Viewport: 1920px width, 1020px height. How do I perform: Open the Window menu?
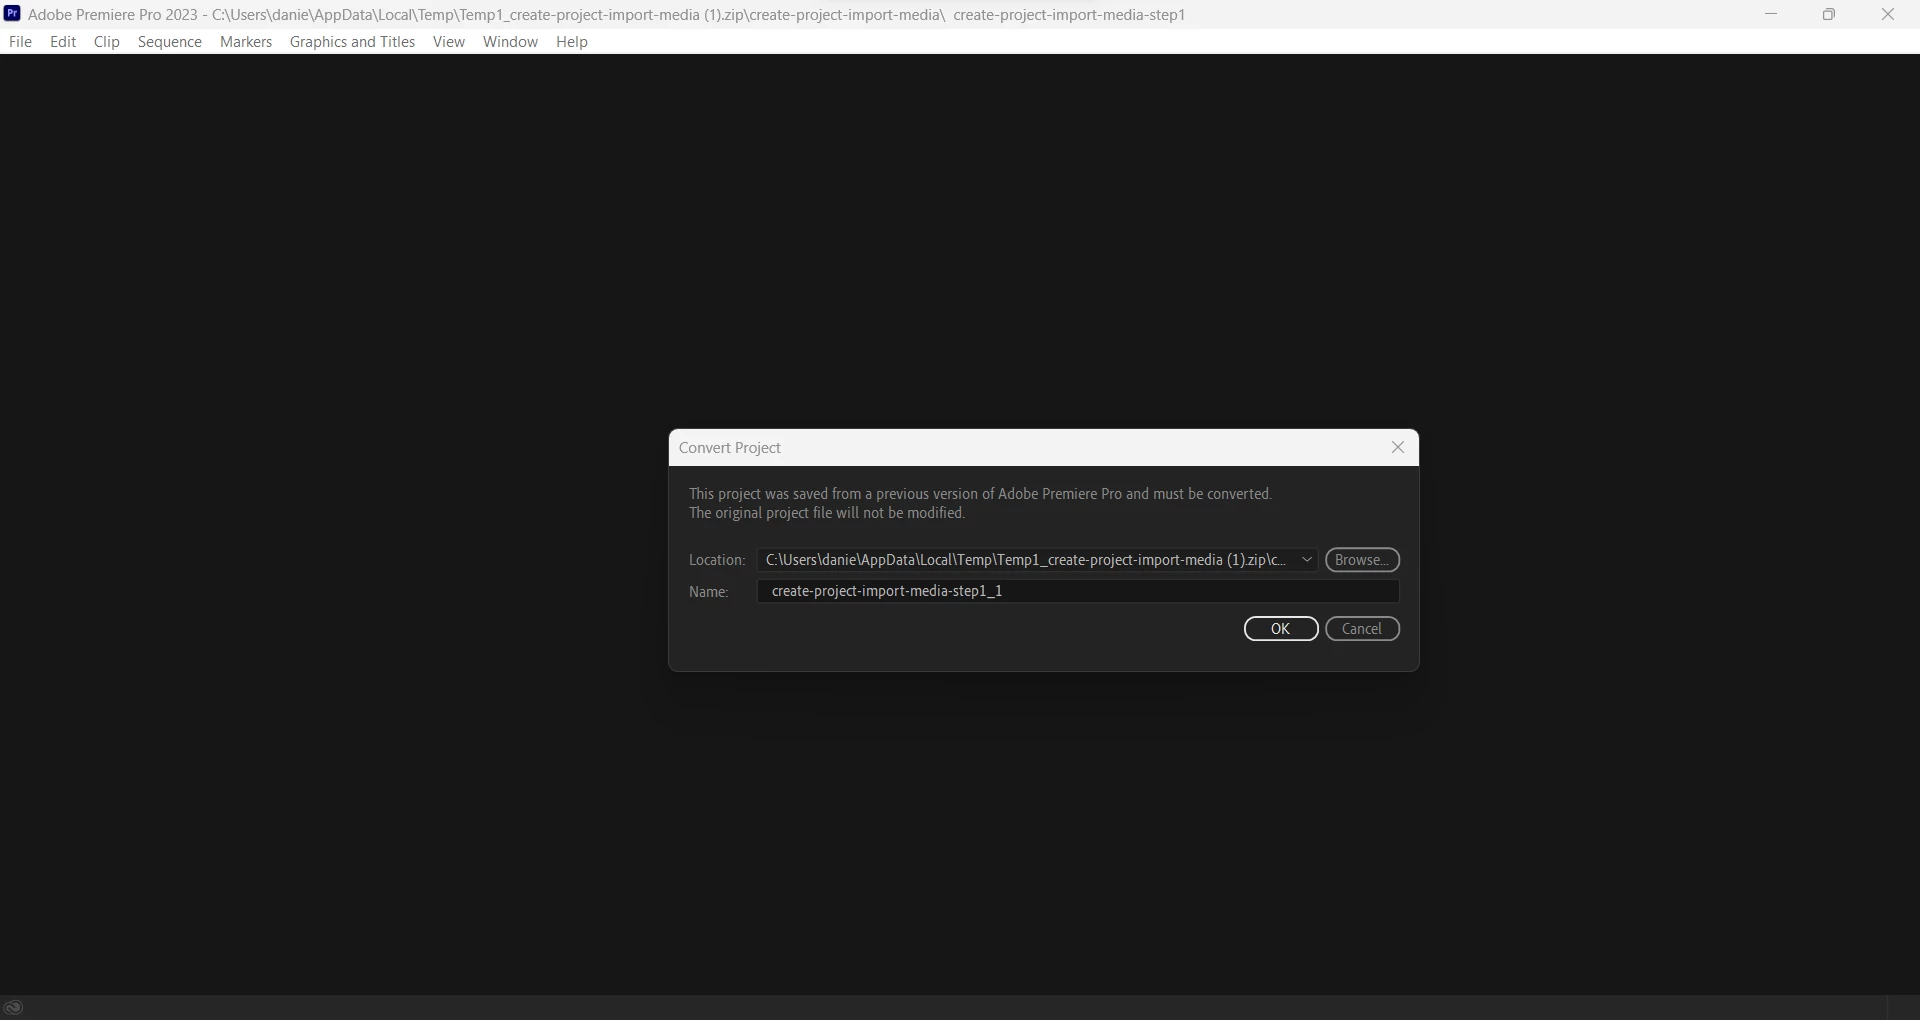(x=510, y=42)
